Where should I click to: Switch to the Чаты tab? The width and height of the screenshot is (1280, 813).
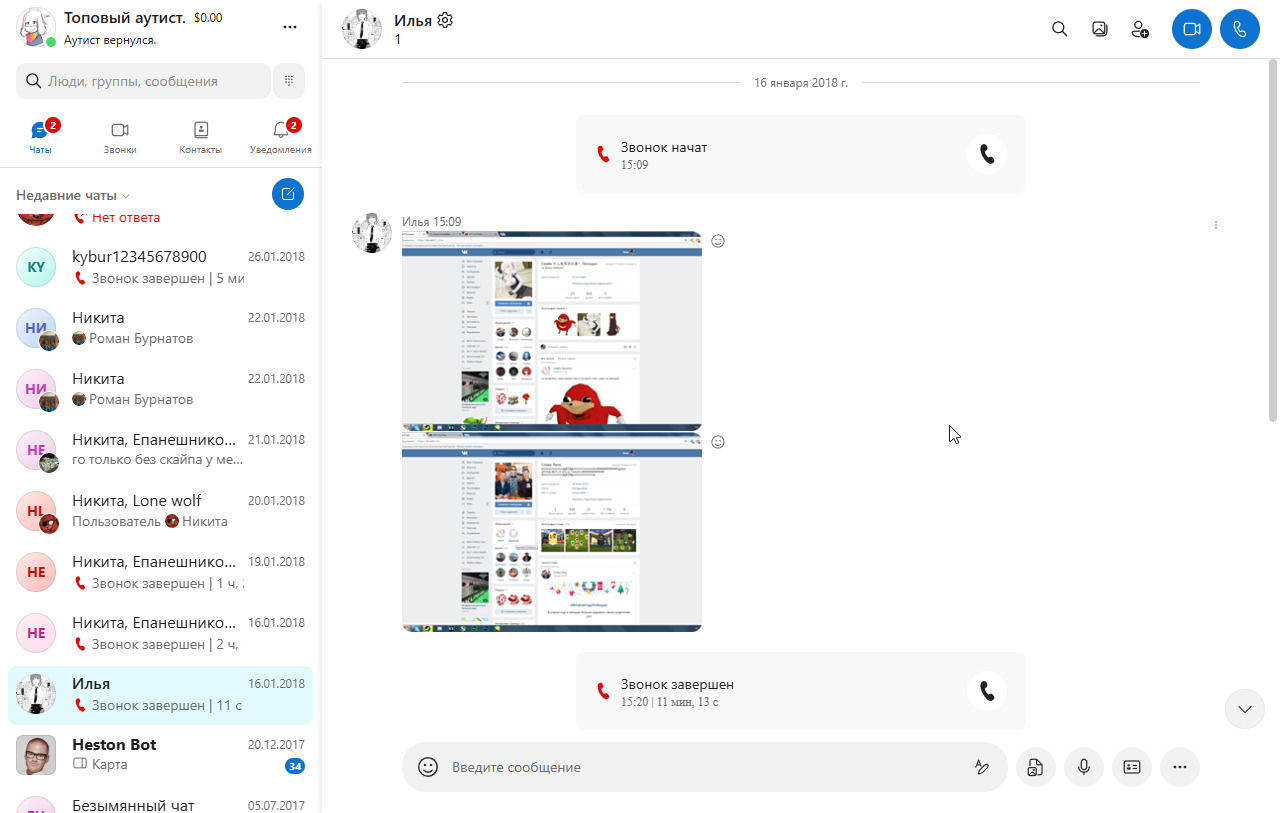[40, 138]
